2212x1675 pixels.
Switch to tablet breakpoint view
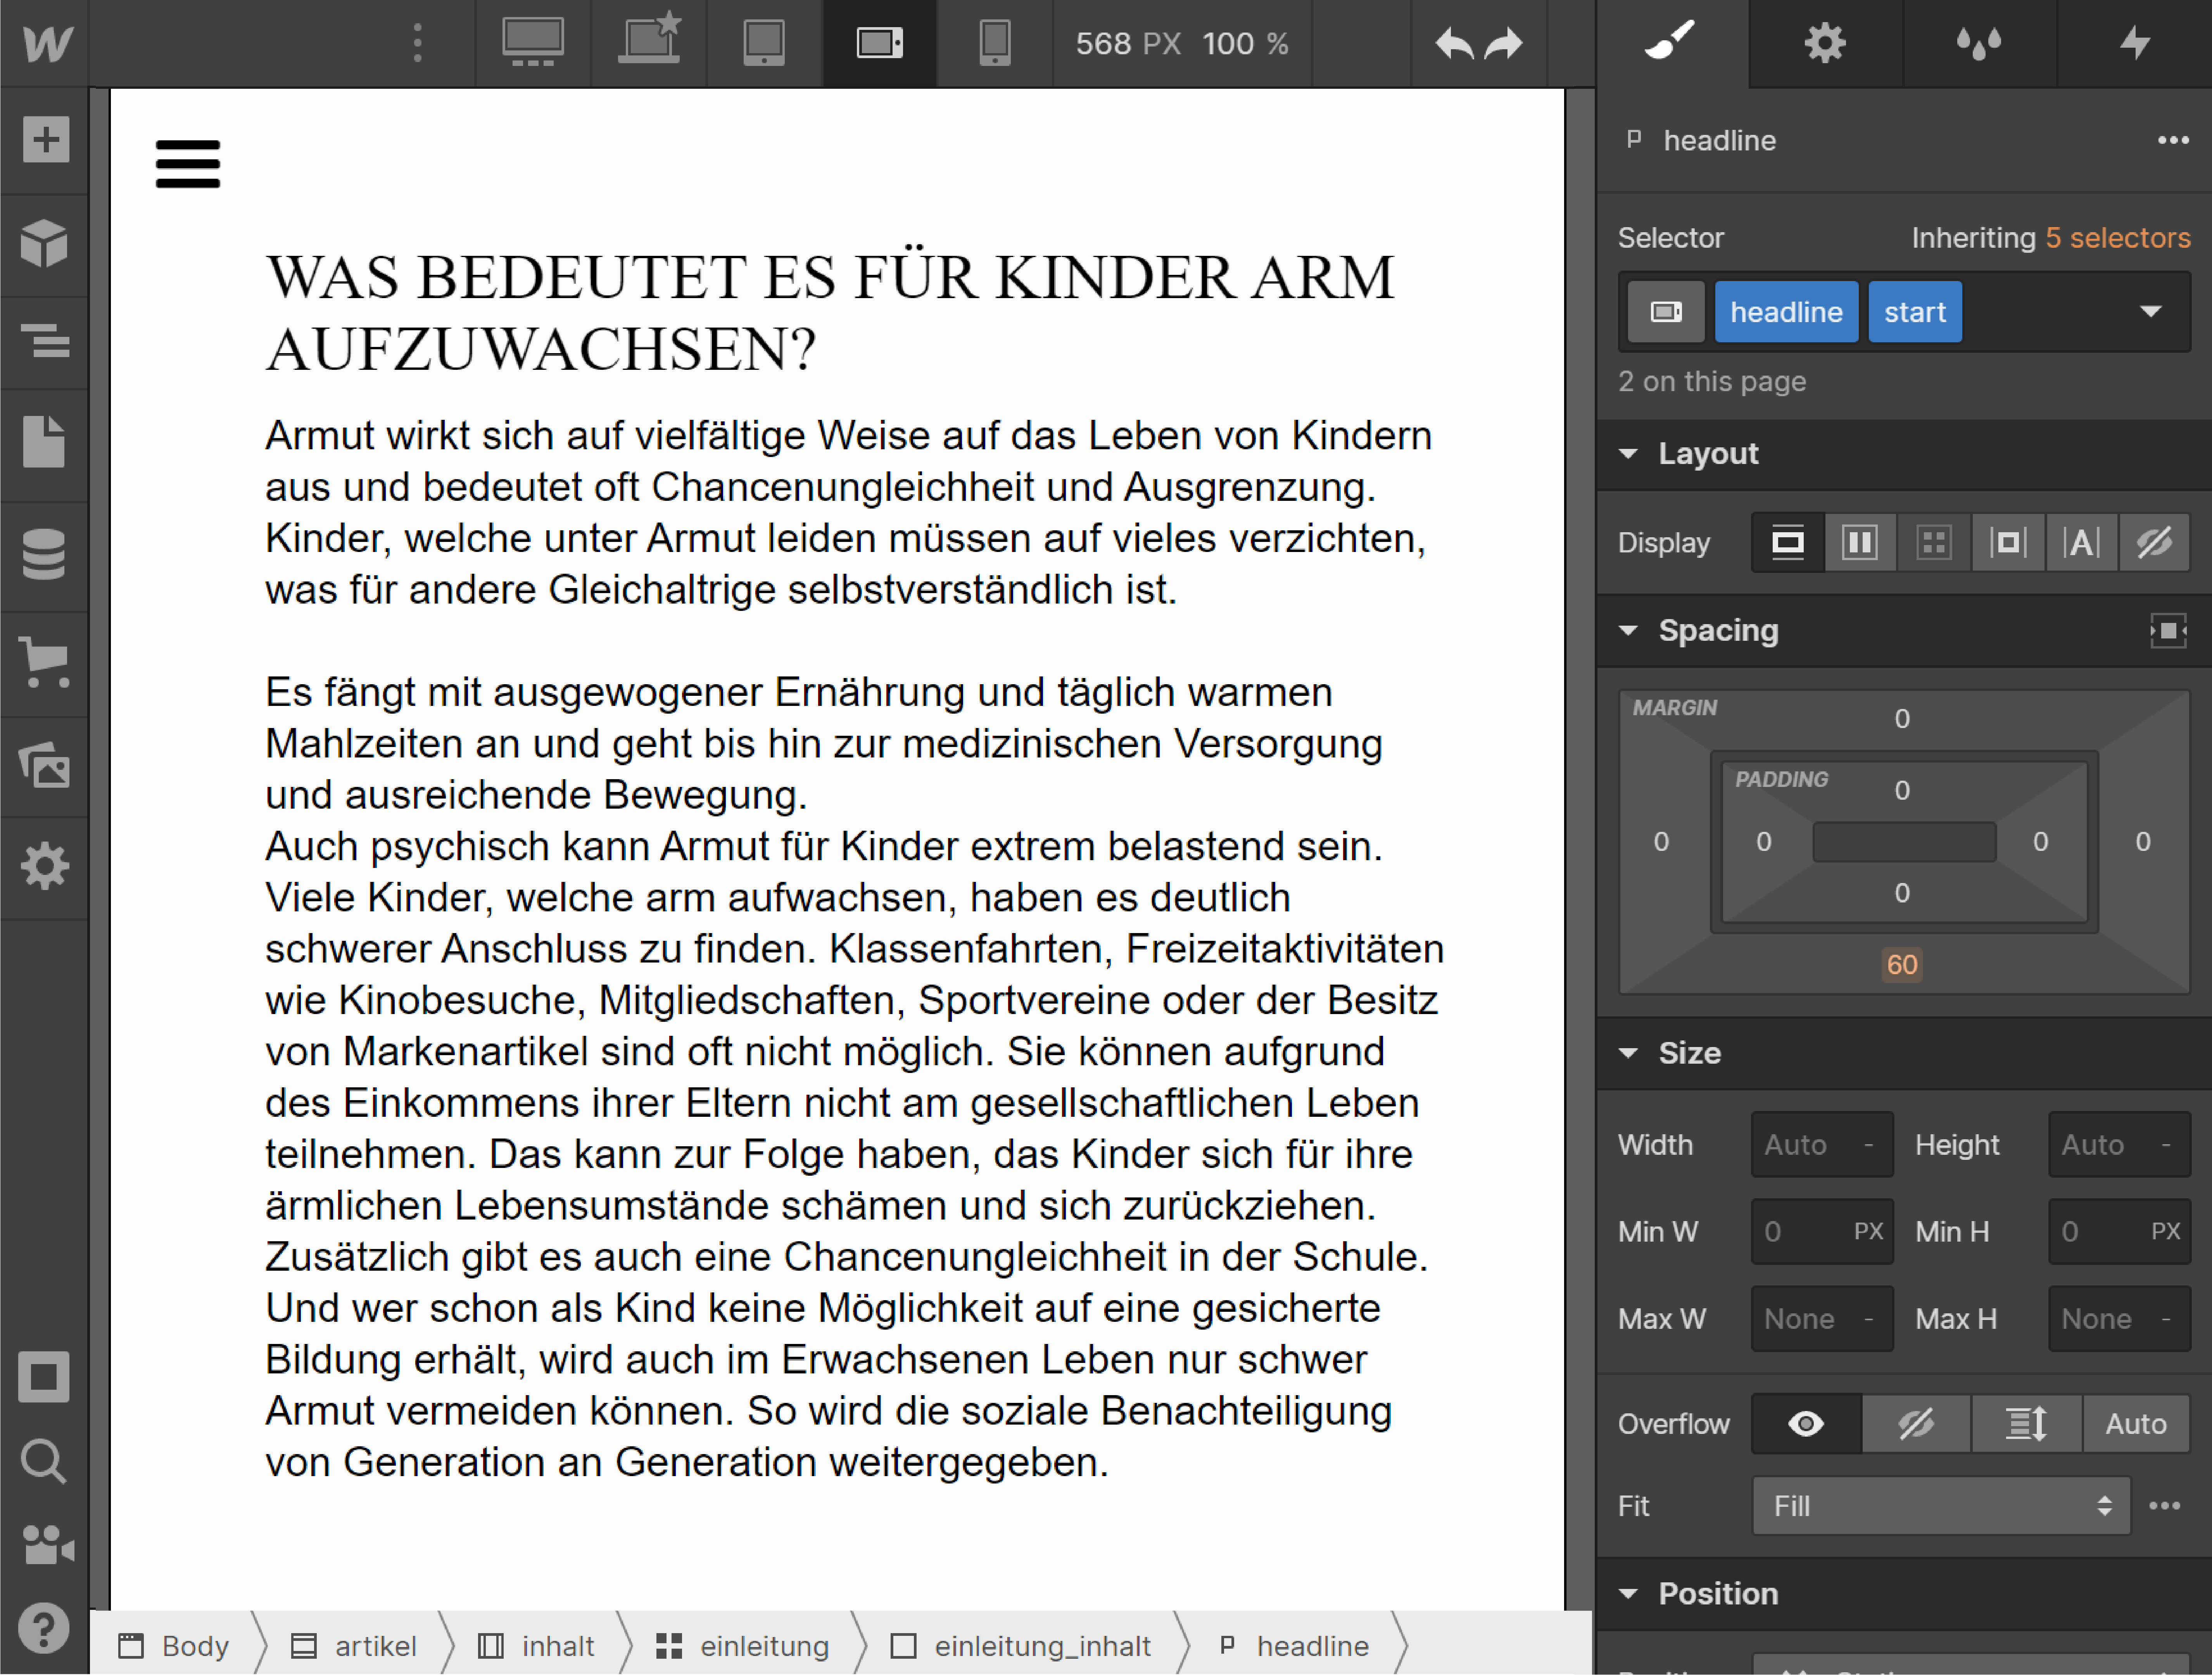(764, 43)
